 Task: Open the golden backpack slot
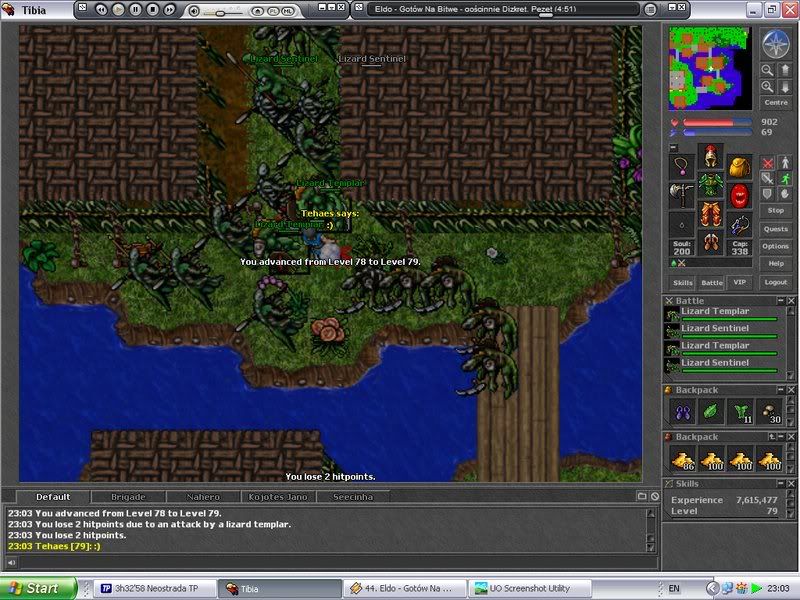pos(739,167)
